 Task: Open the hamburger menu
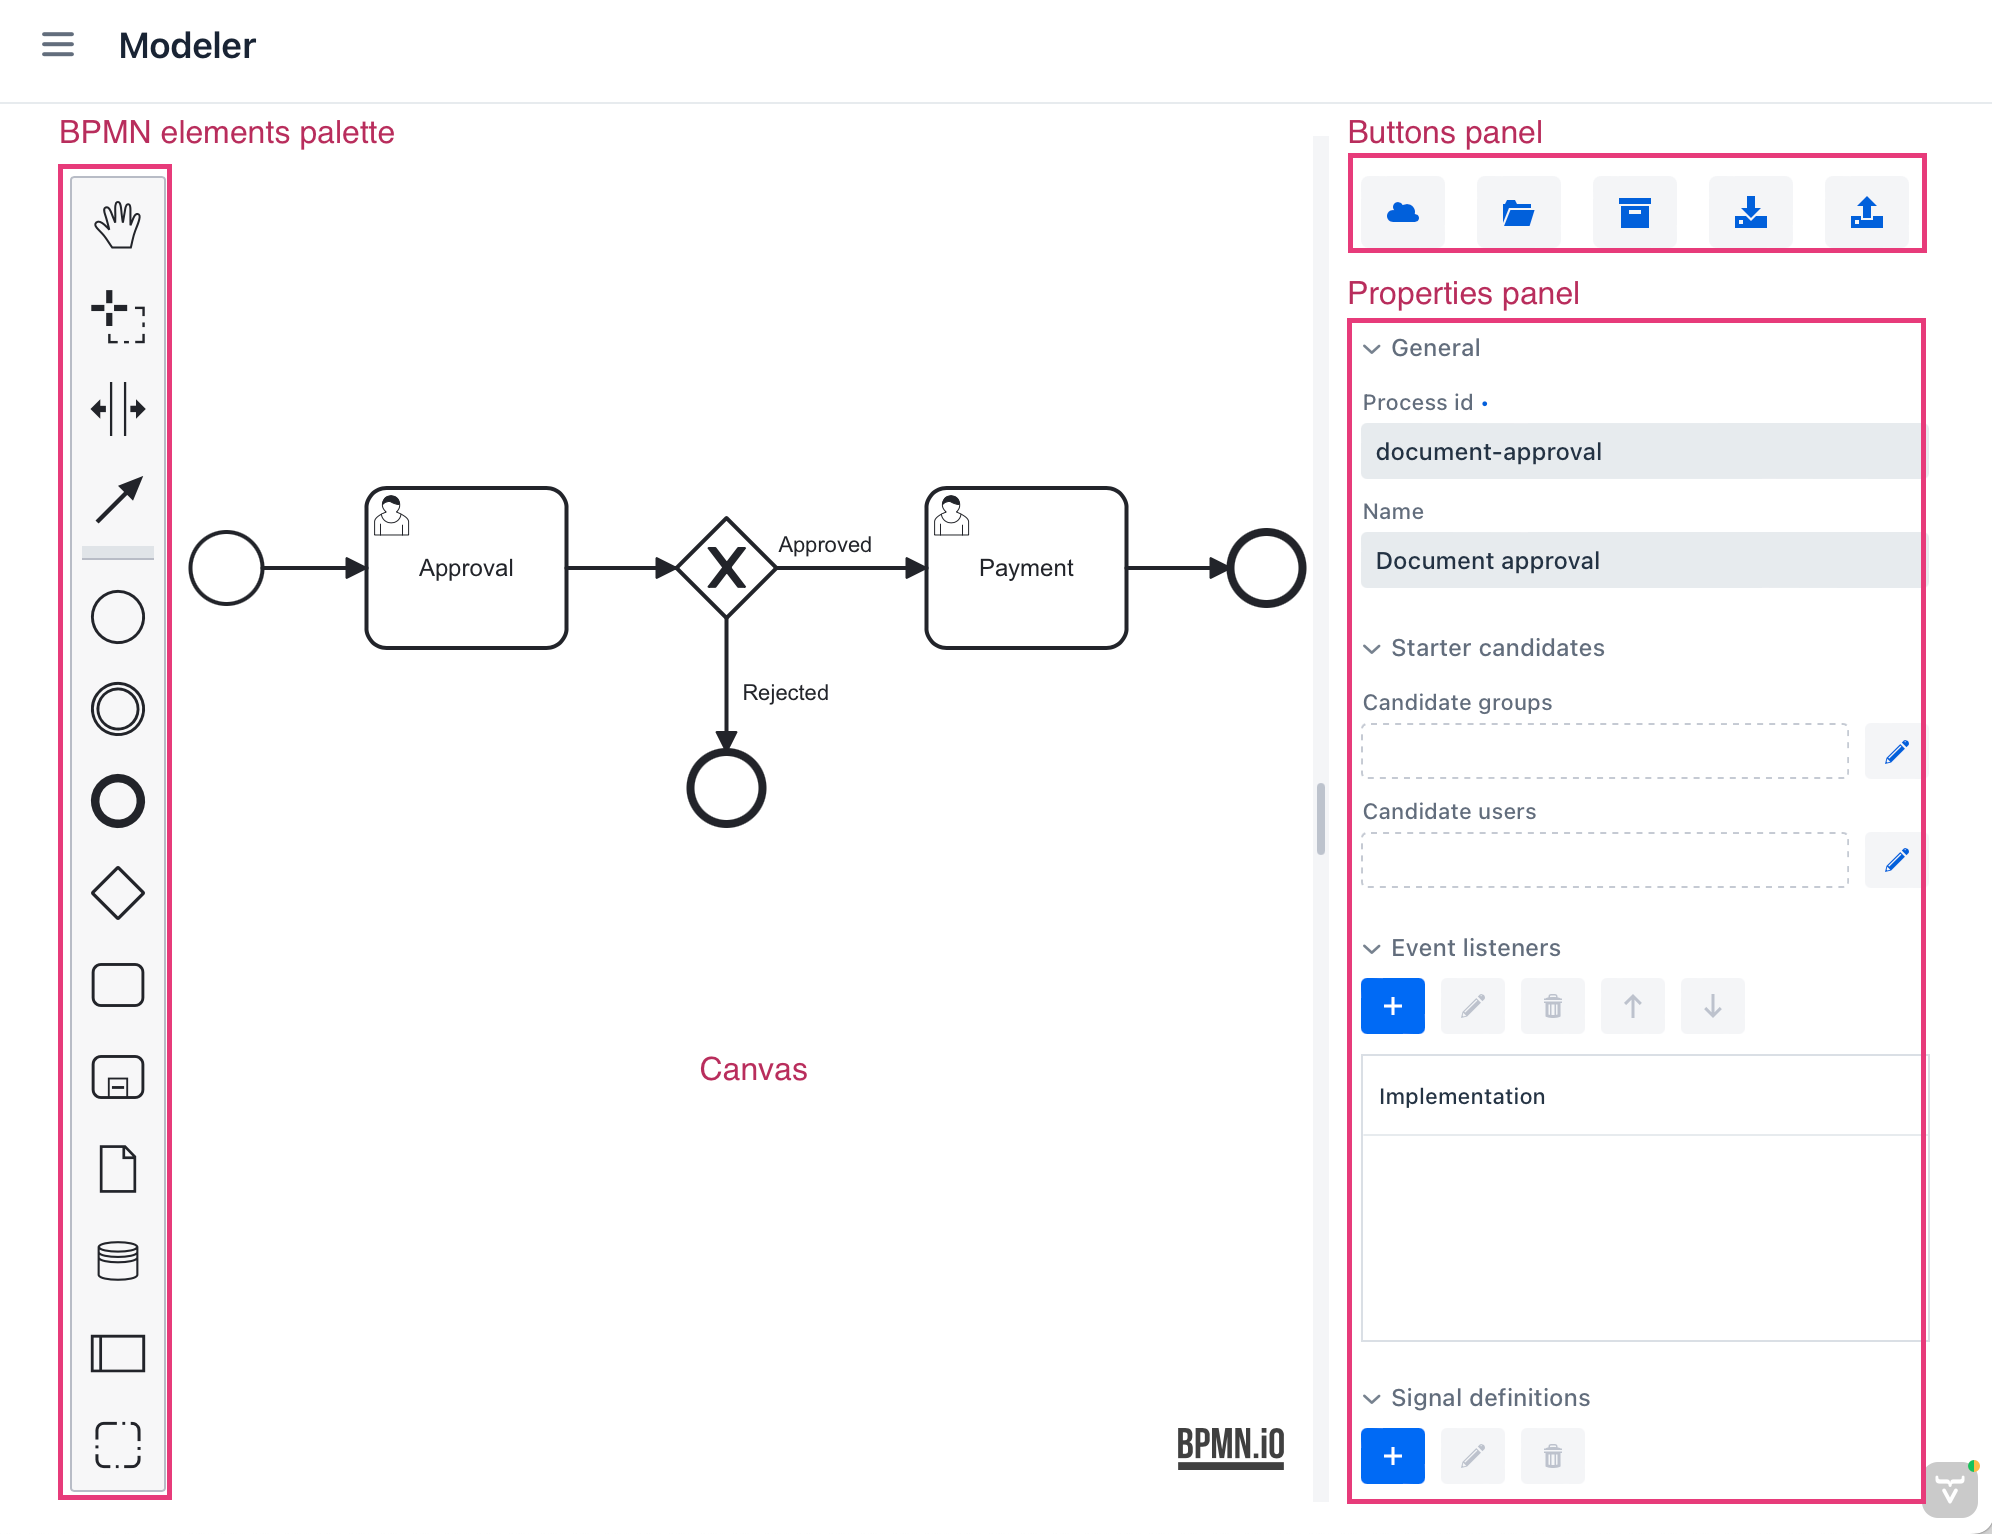click(x=57, y=44)
